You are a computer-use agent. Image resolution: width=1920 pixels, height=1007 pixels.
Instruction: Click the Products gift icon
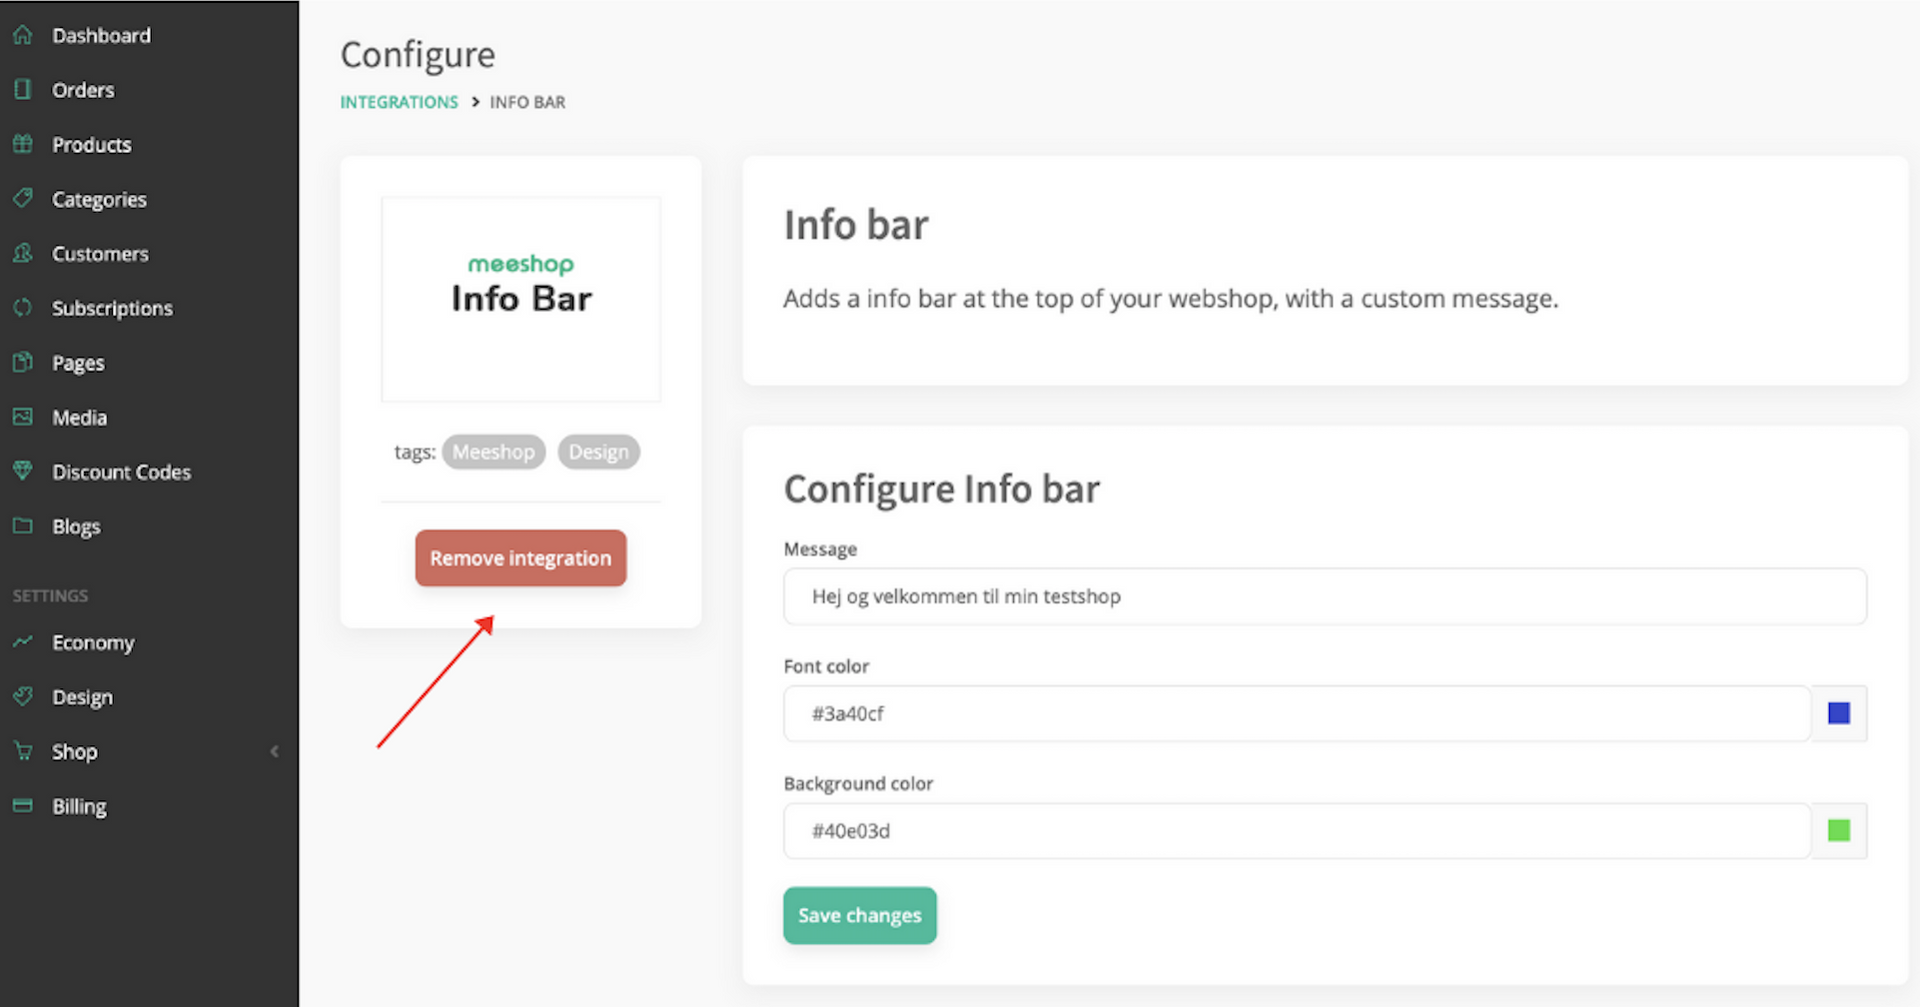click(23, 144)
